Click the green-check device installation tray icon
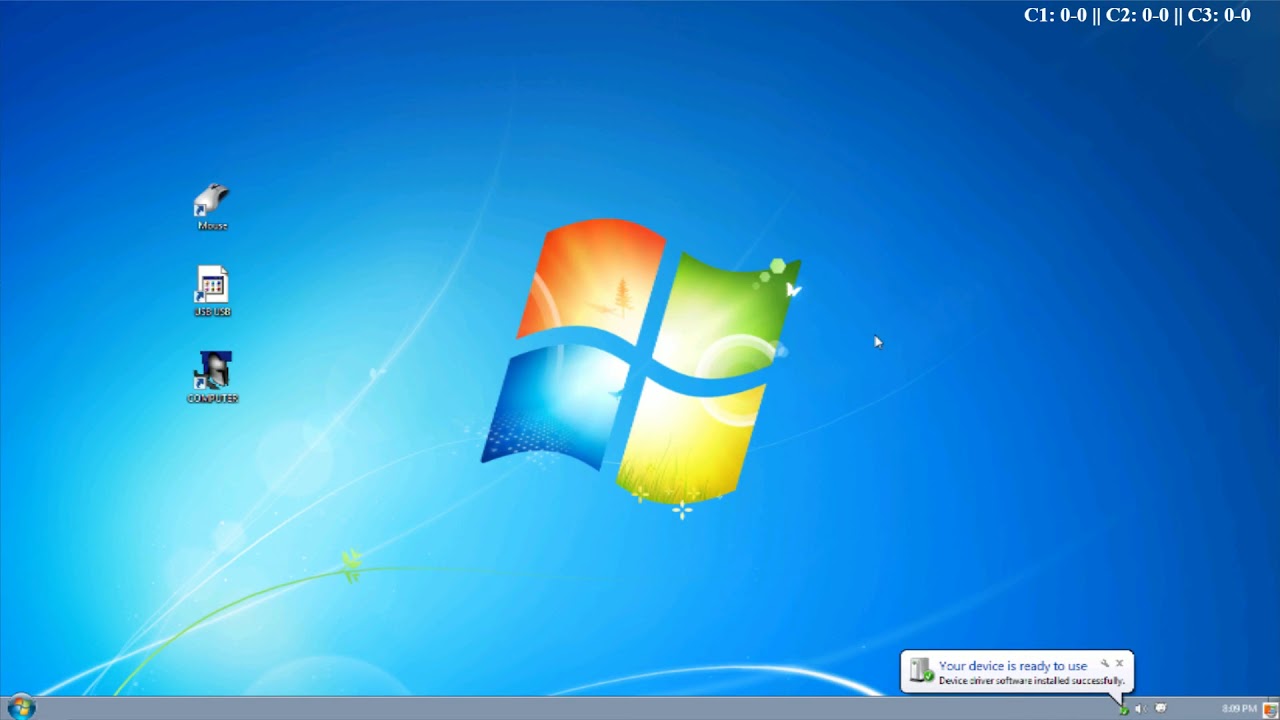 [x=1124, y=709]
